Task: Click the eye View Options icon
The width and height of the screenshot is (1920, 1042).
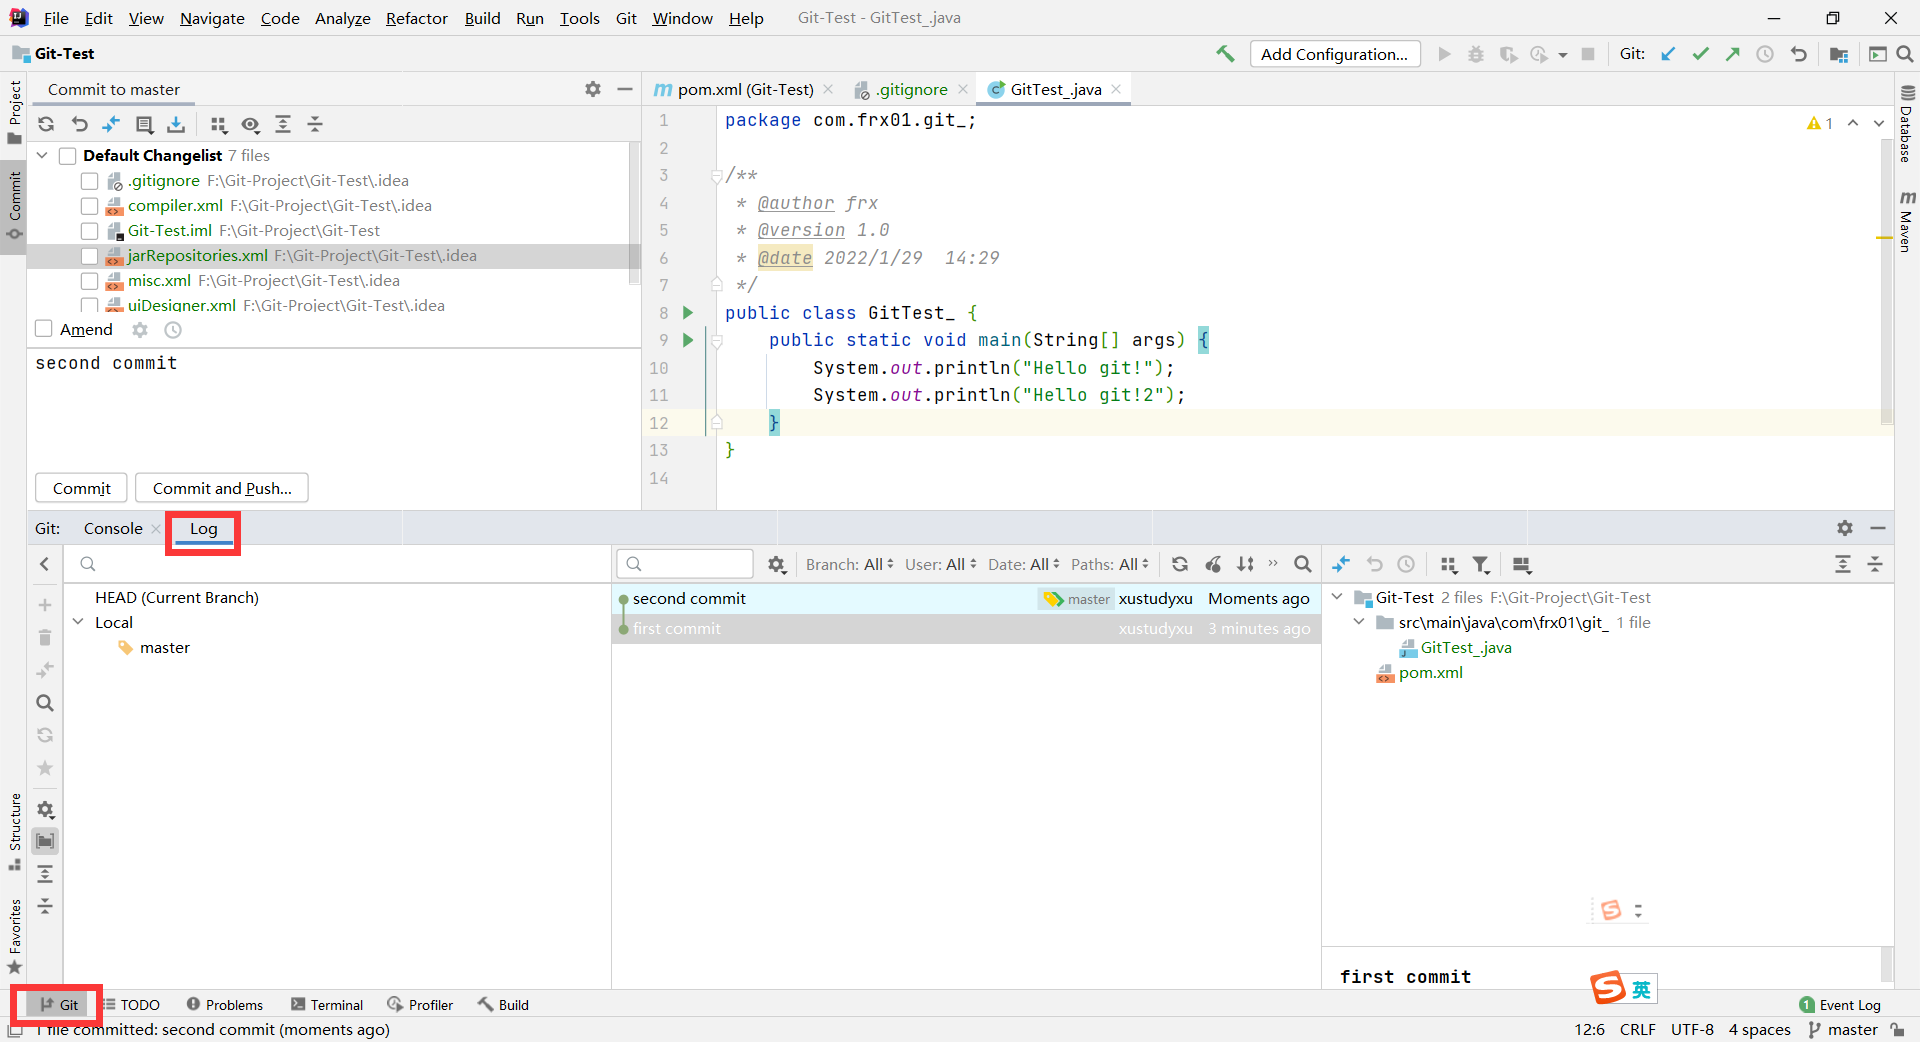Action: pyautogui.click(x=250, y=124)
